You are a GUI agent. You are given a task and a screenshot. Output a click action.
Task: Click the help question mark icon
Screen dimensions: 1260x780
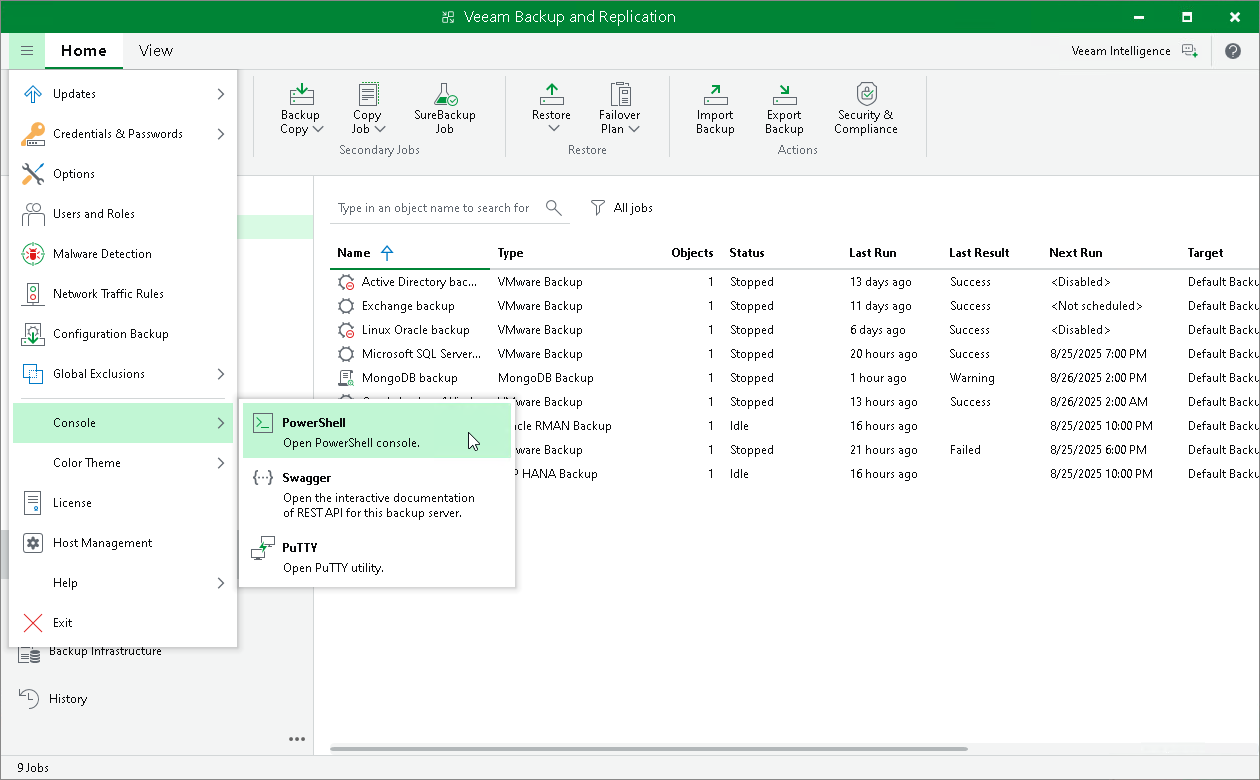point(1232,51)
